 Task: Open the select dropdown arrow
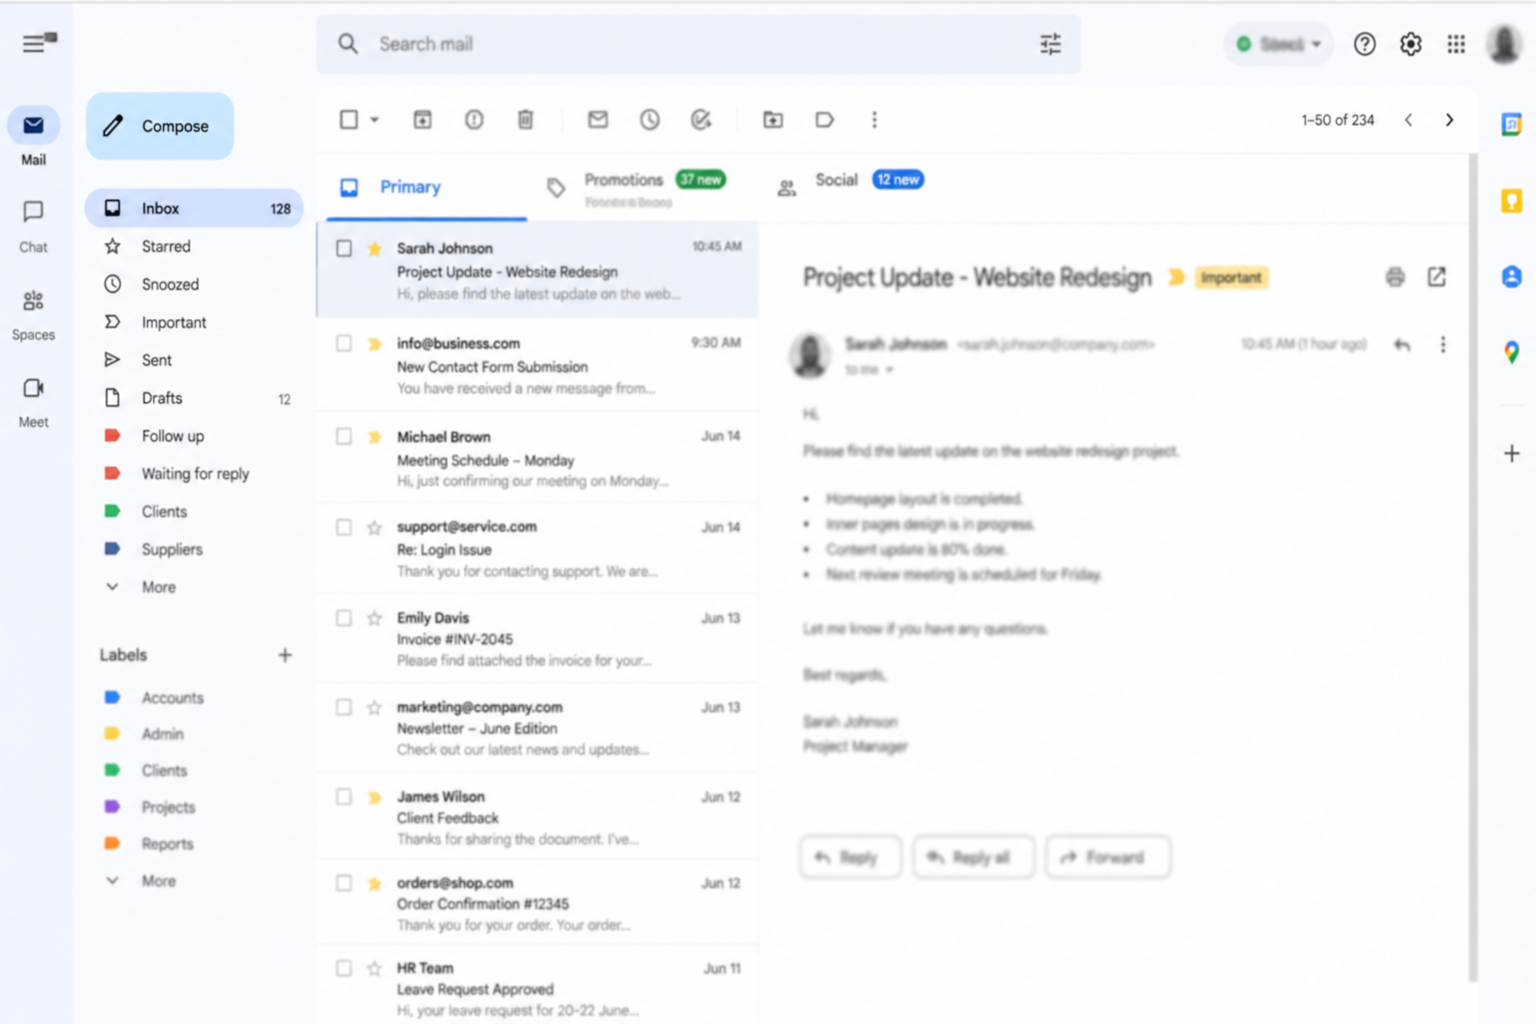(x=375, y=120)
